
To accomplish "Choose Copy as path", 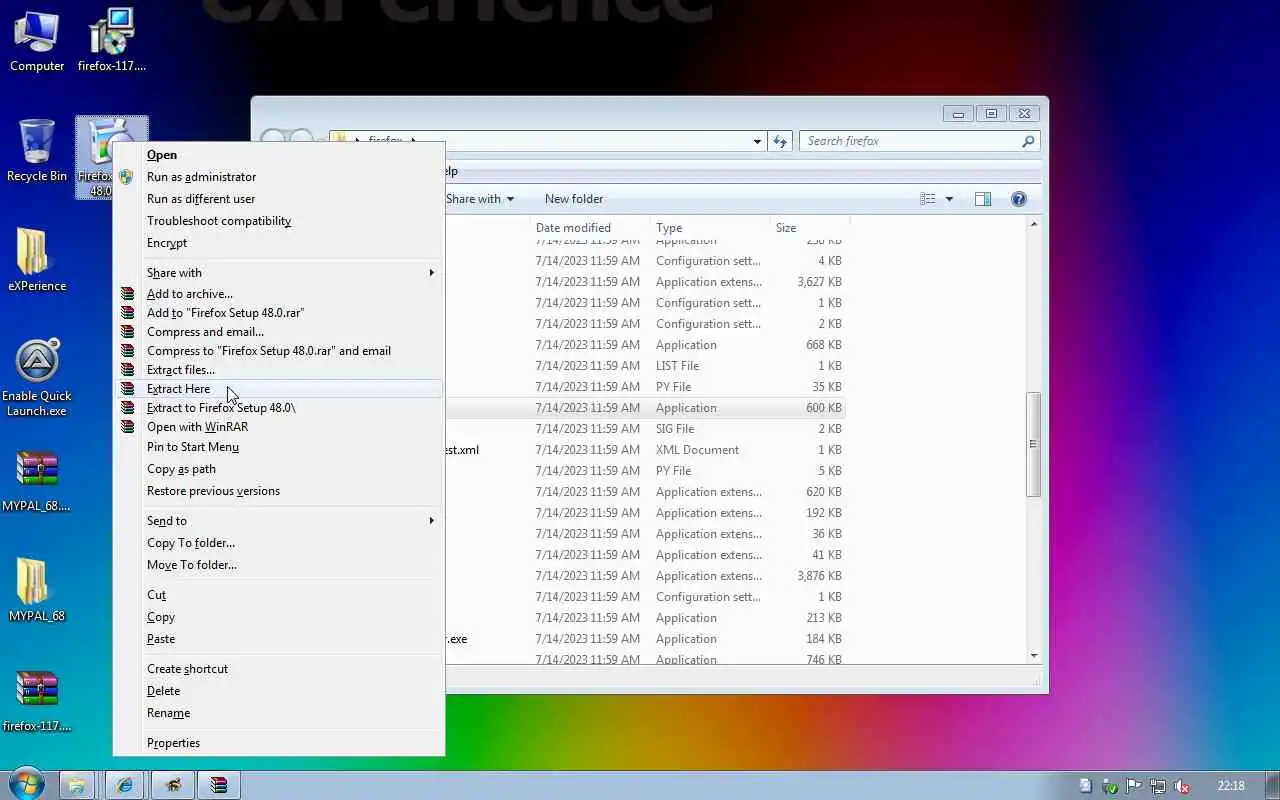I will point(279,469).
